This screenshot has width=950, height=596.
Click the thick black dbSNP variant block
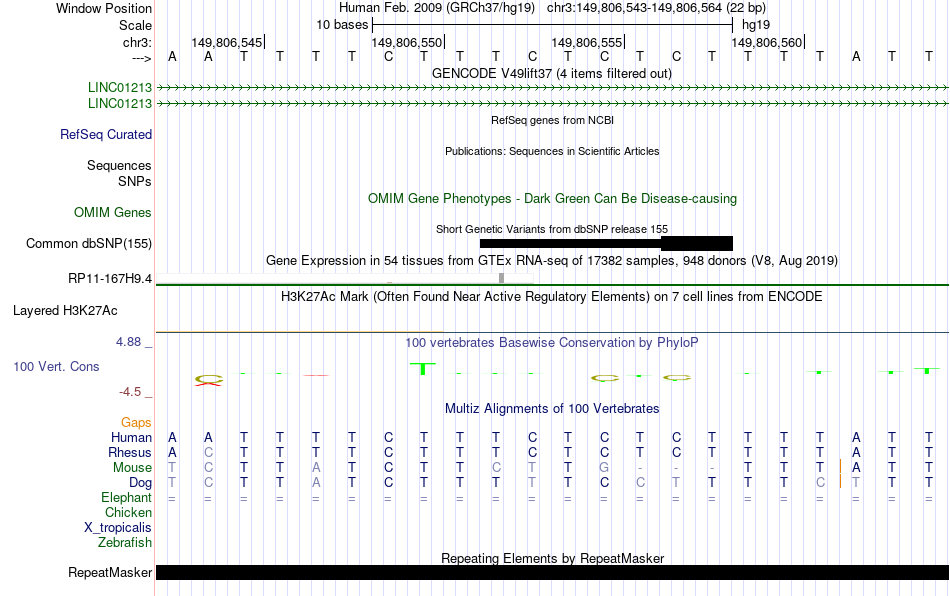(697, 243)
